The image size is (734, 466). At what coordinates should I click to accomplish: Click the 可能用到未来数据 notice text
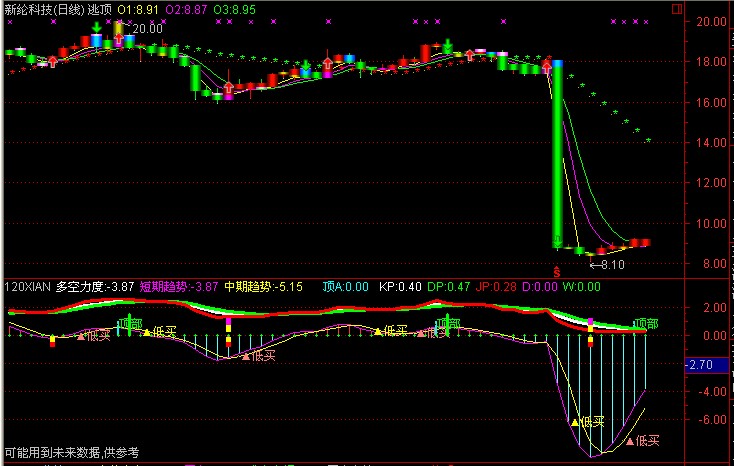[70, 453]
